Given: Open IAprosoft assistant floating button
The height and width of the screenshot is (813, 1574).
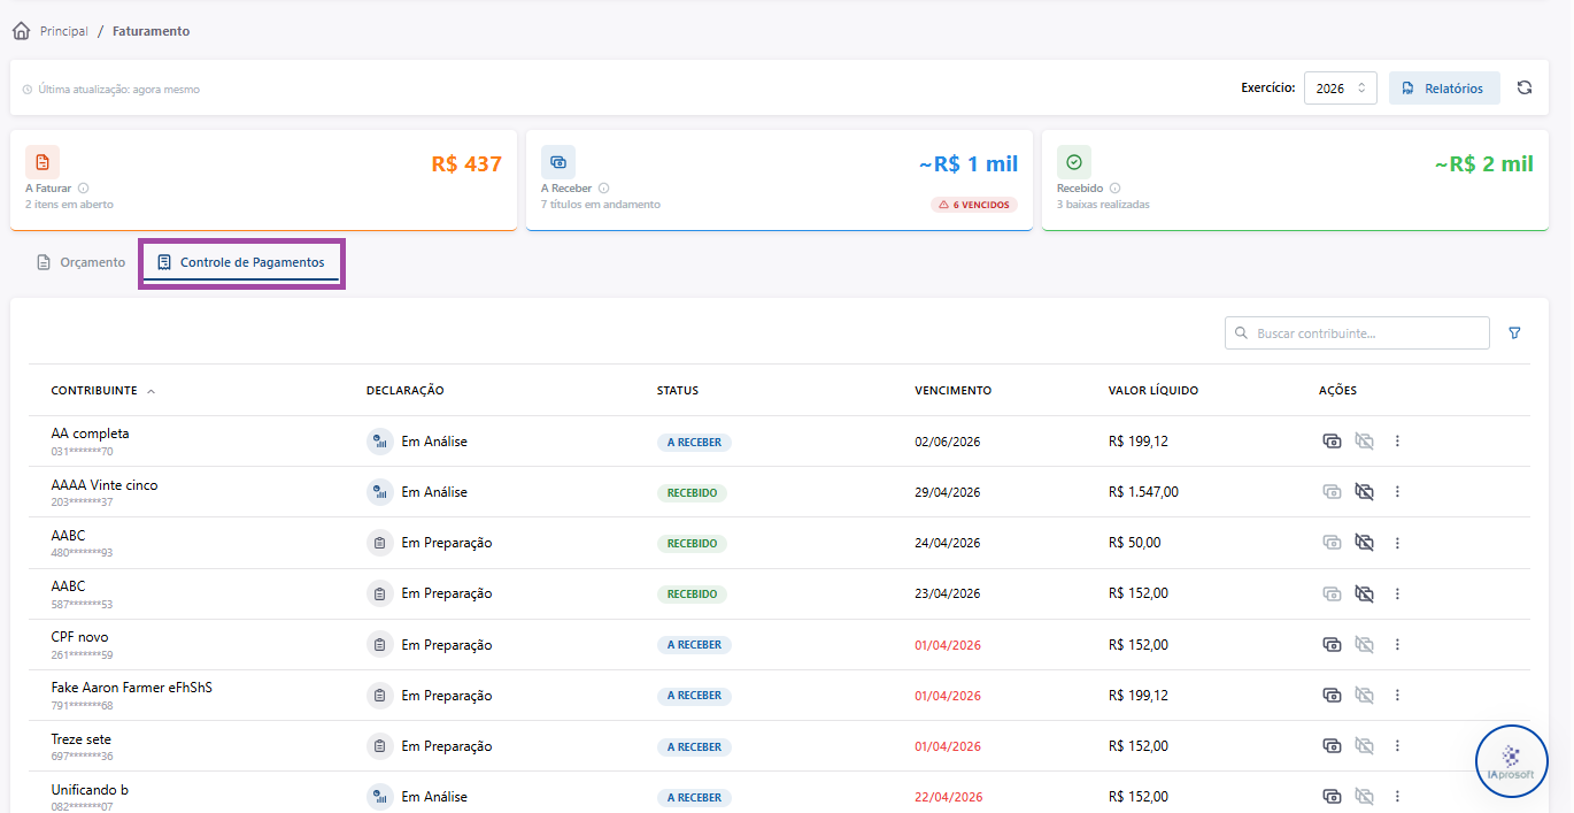Looking at the screenshot, I should point(1511,761).
